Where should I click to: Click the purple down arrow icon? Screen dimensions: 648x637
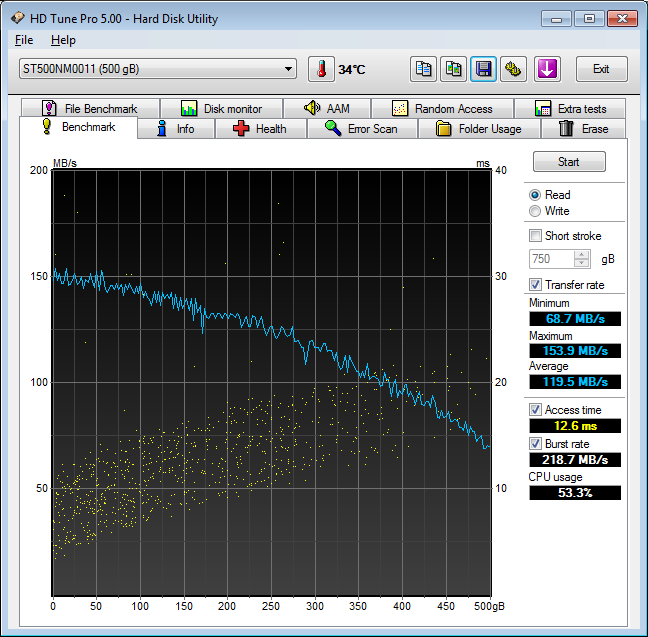click(548, 69)
